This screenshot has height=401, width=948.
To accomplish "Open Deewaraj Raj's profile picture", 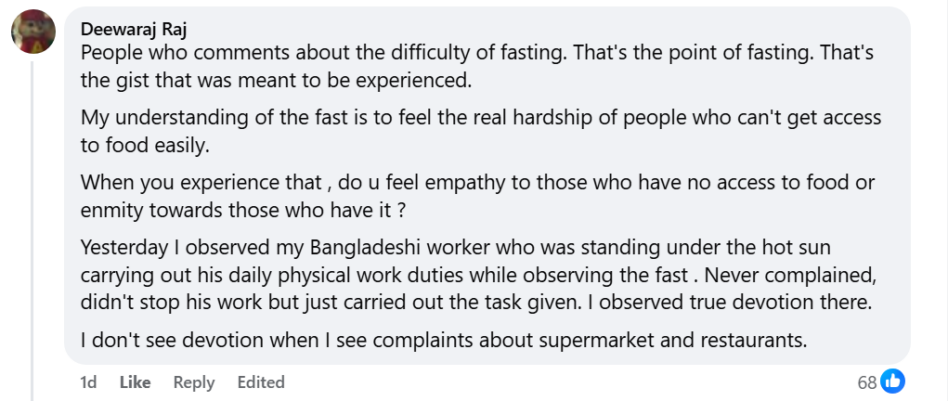I will coord(33,31).
